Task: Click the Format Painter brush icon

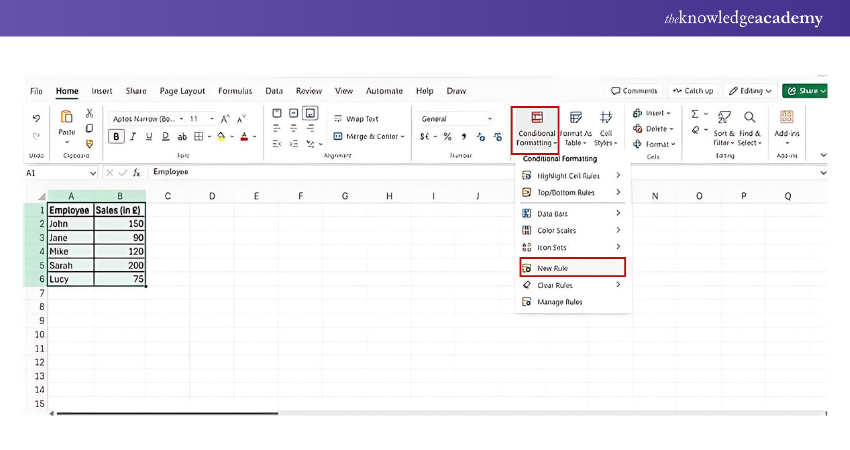Action: [89, 143]
